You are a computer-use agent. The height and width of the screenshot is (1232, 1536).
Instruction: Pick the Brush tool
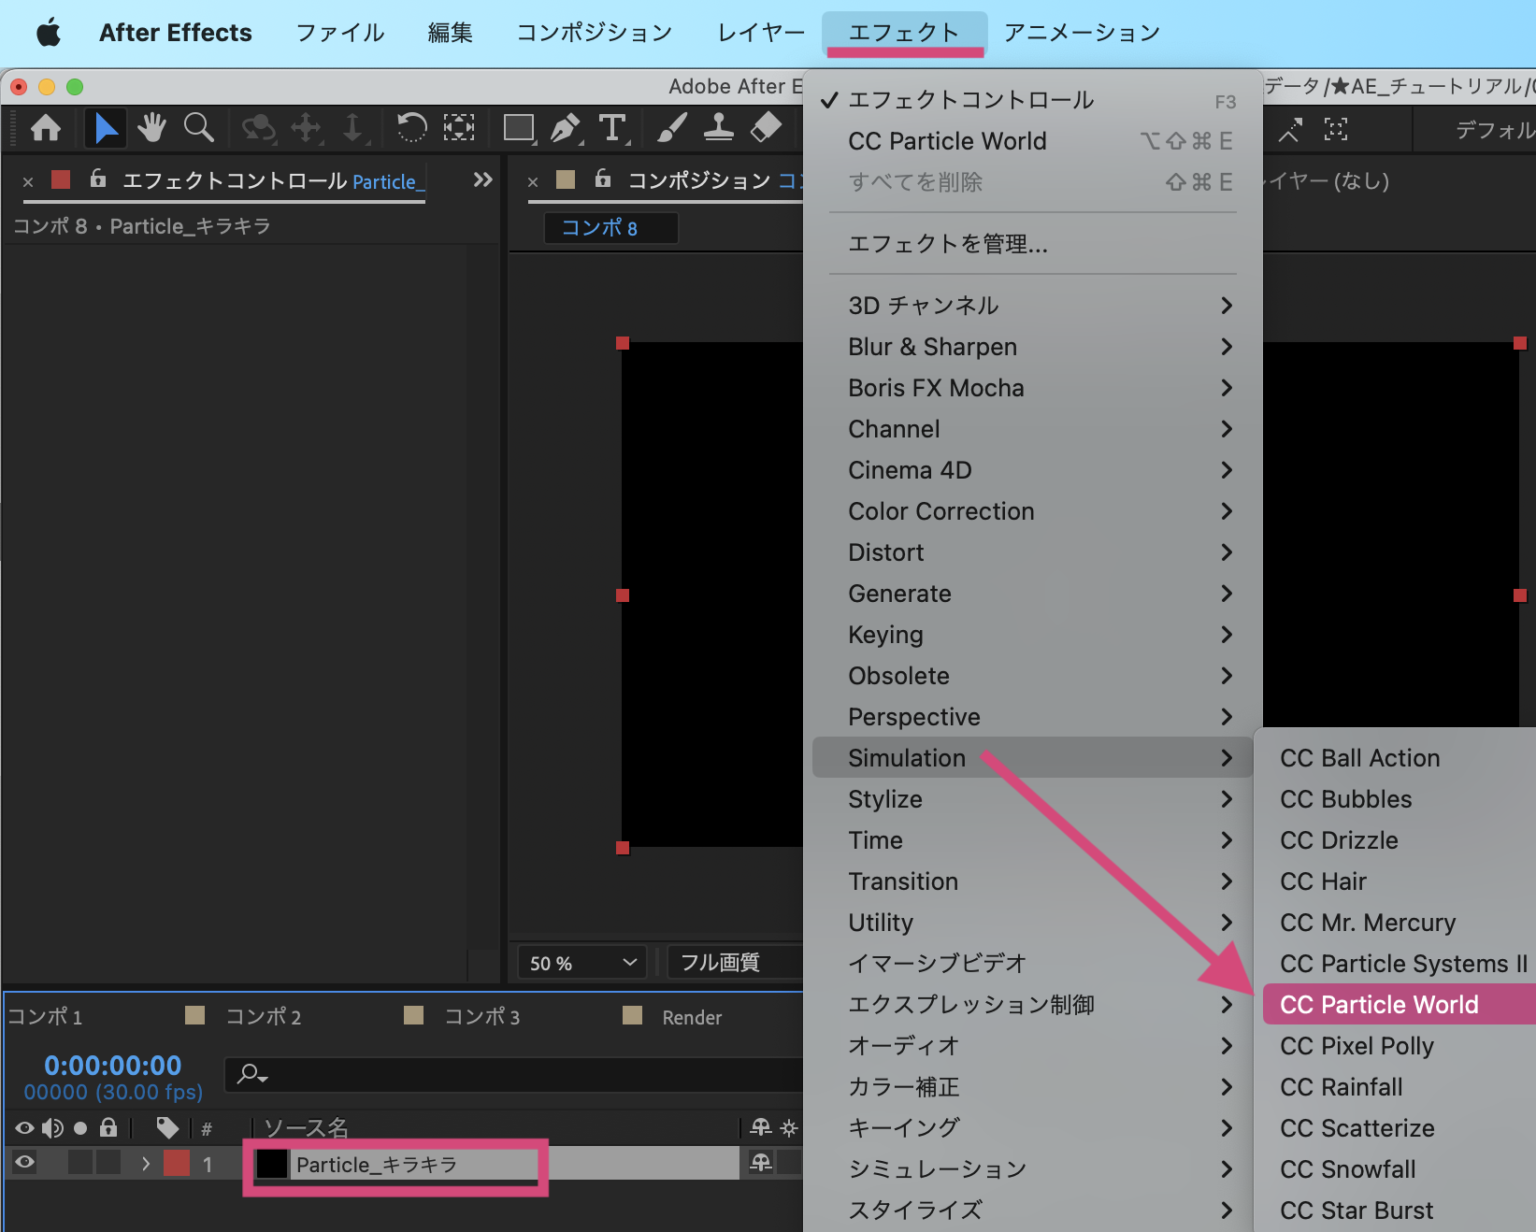[x=671, y=128]
